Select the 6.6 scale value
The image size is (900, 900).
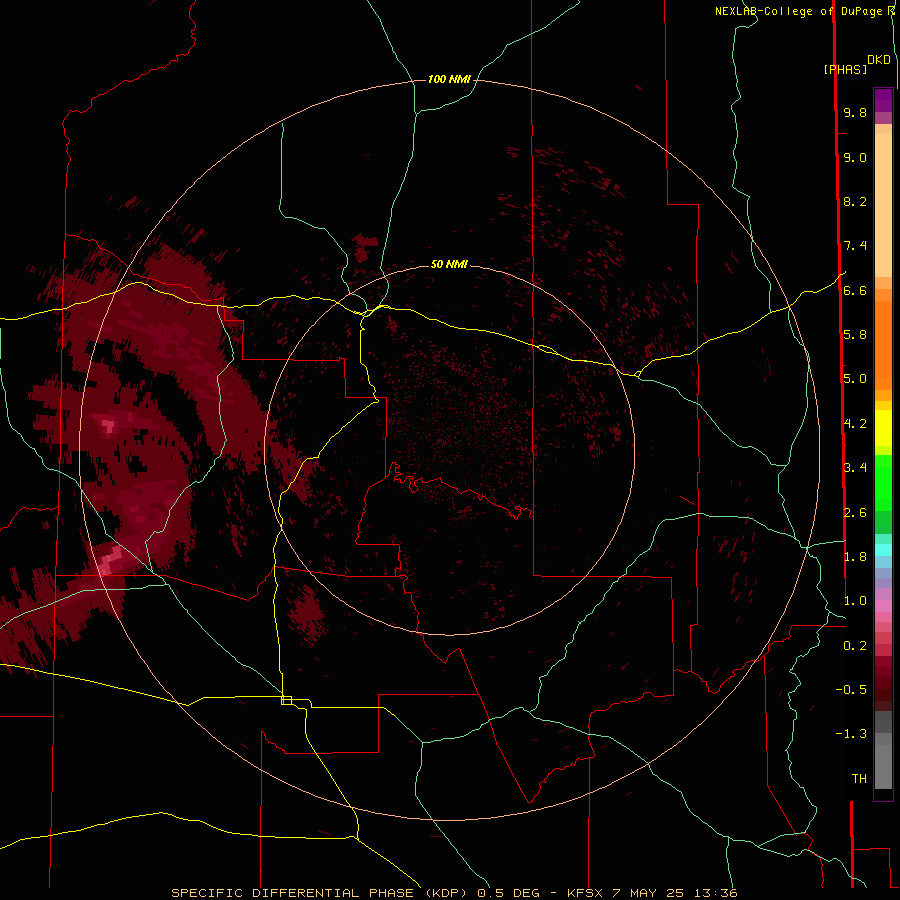[855, 290]
